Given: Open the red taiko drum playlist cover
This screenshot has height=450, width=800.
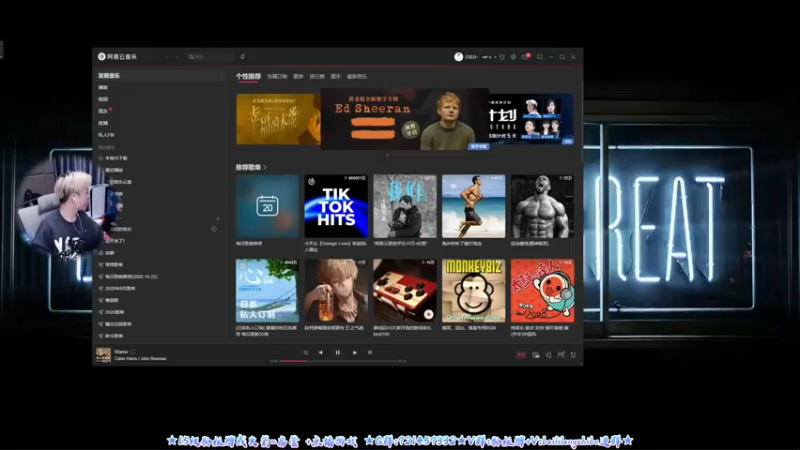Looking at the screenshot, I should (x=542, y=290).
